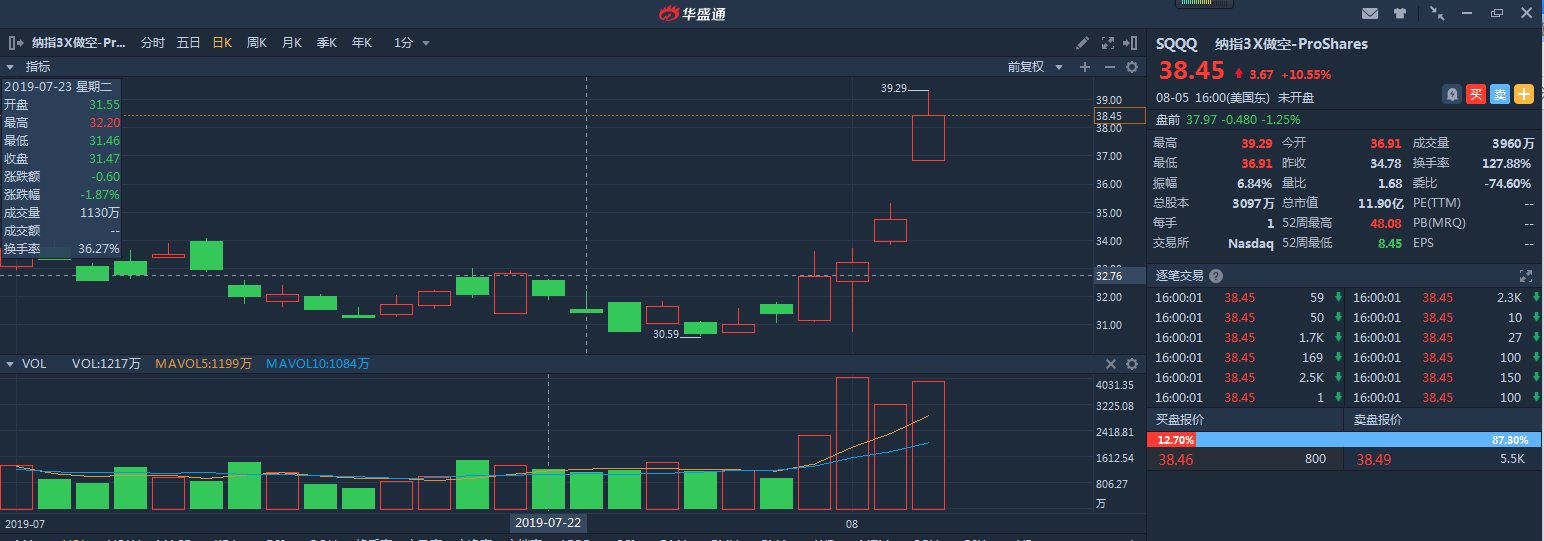The height and width of the screenshot is (541, 1544).
Task: Click the 买盘报价 header
Action: [1180, 420]
